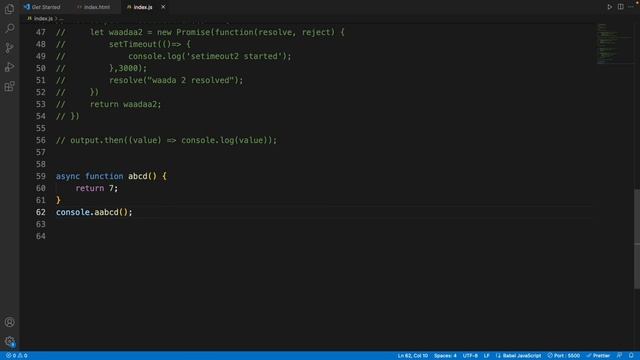The height and width of the screenshot is (360, 640).
Task: Click 'return' on line 60
Action: pyautogui.click(x=90, y=188)
